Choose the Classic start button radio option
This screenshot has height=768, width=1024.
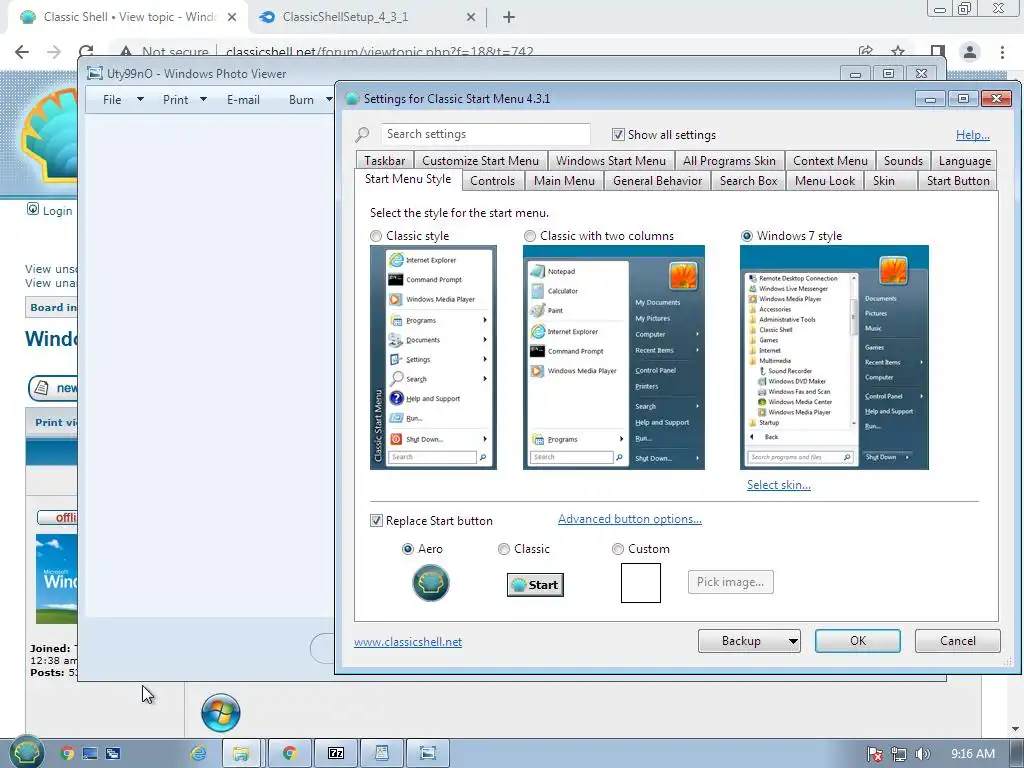click(504, 549)
